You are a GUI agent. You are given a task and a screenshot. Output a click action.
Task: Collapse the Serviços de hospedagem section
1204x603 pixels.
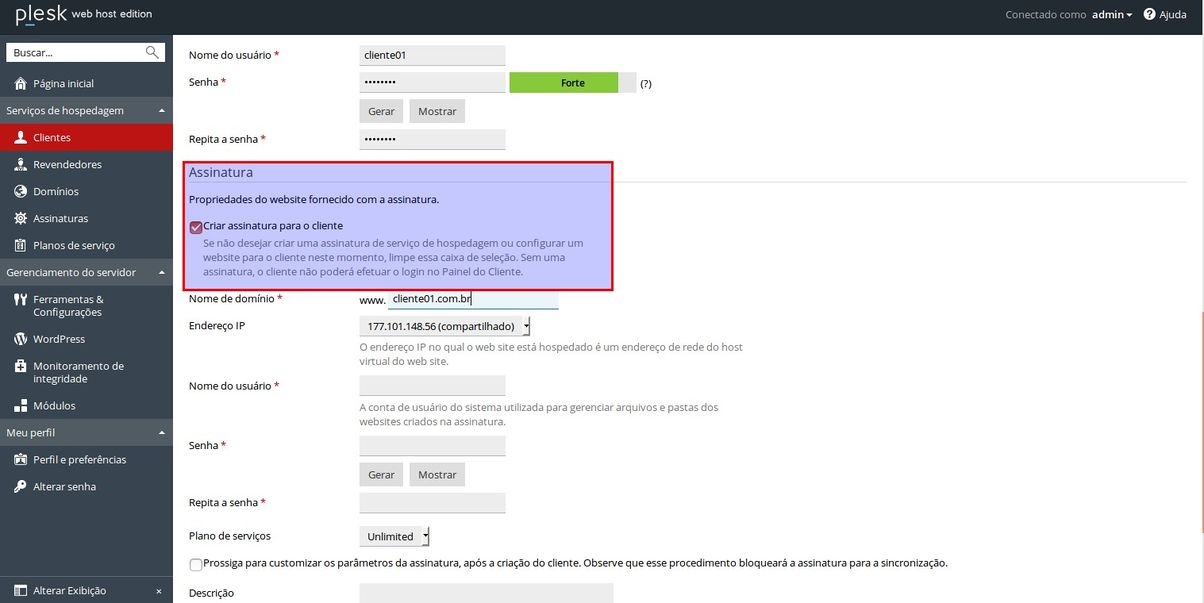click(161, 111)
